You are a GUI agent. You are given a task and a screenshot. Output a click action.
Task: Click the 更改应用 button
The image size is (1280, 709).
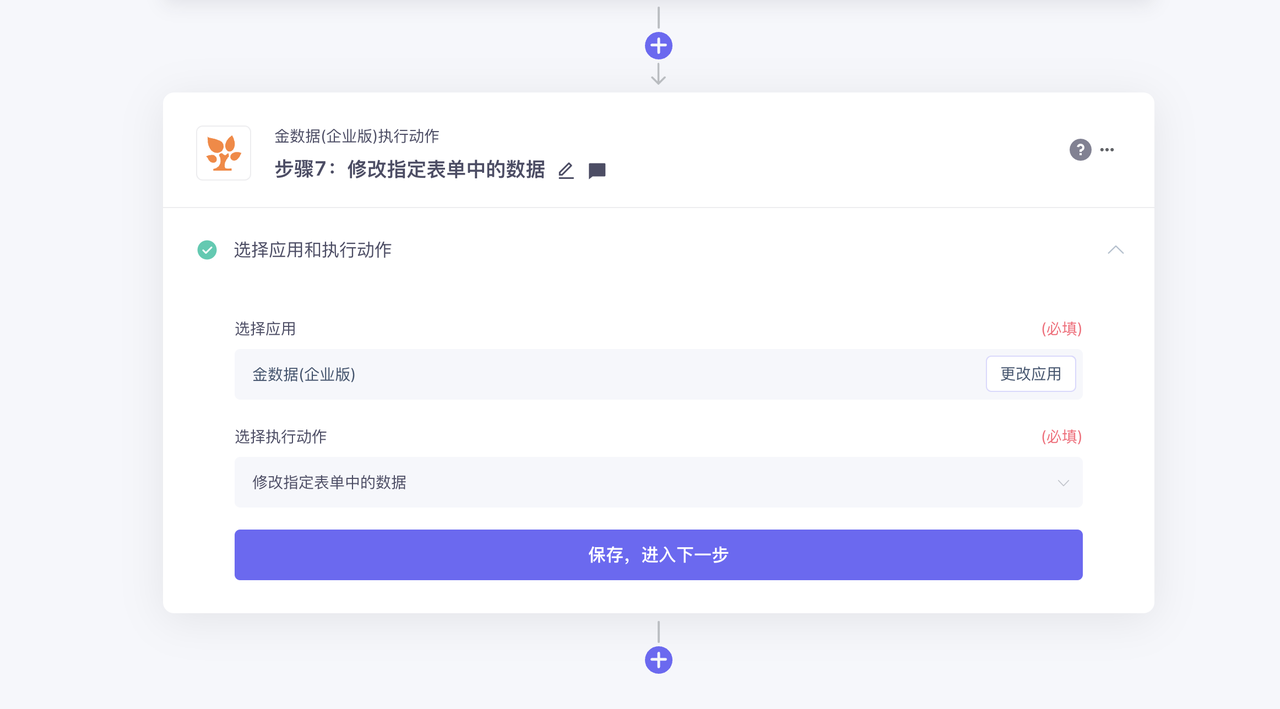(1031, 374)
